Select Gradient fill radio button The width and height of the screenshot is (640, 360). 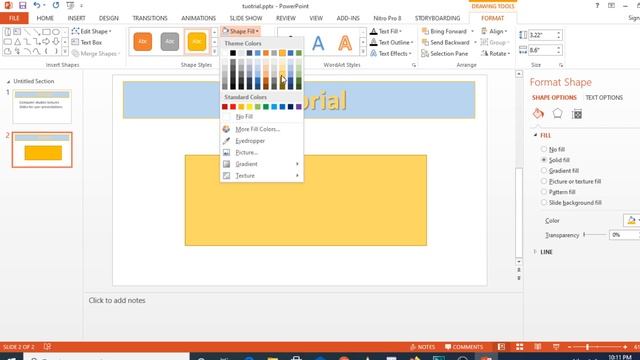pyautogui.click(x=544, y=171)
